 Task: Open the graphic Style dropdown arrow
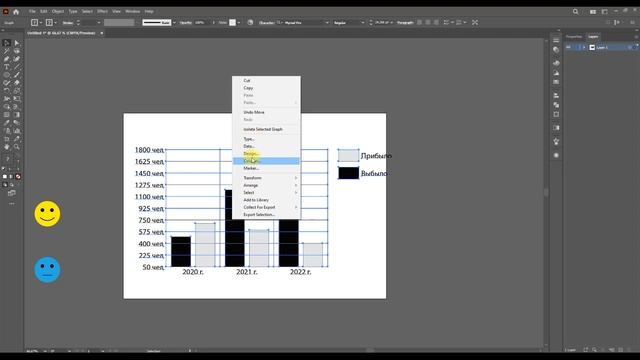[x=239, y=23]
